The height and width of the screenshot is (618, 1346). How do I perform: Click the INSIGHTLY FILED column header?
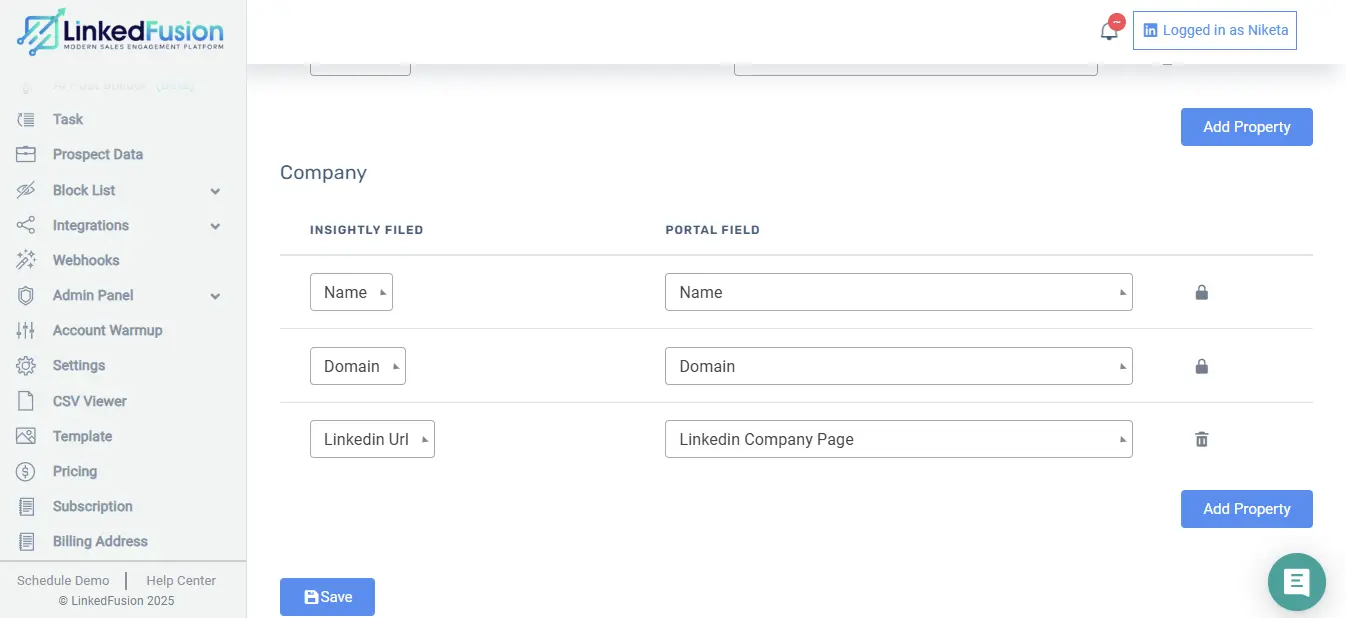tap(367, 230)
